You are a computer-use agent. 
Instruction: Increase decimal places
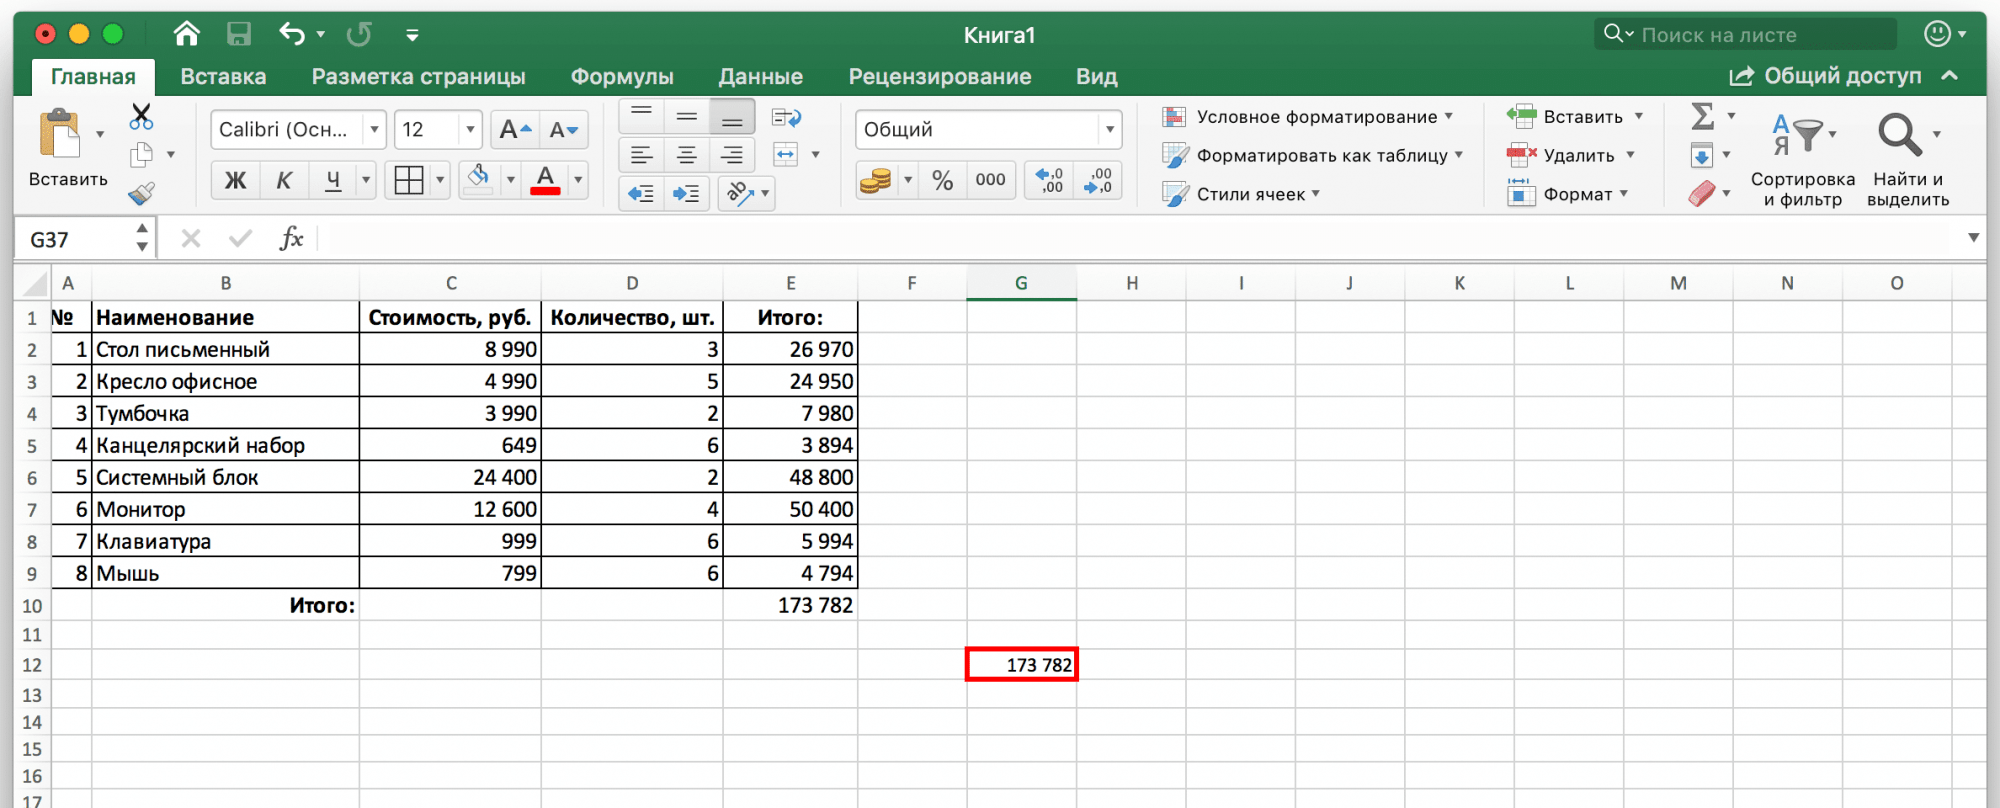pos(1049,180)
